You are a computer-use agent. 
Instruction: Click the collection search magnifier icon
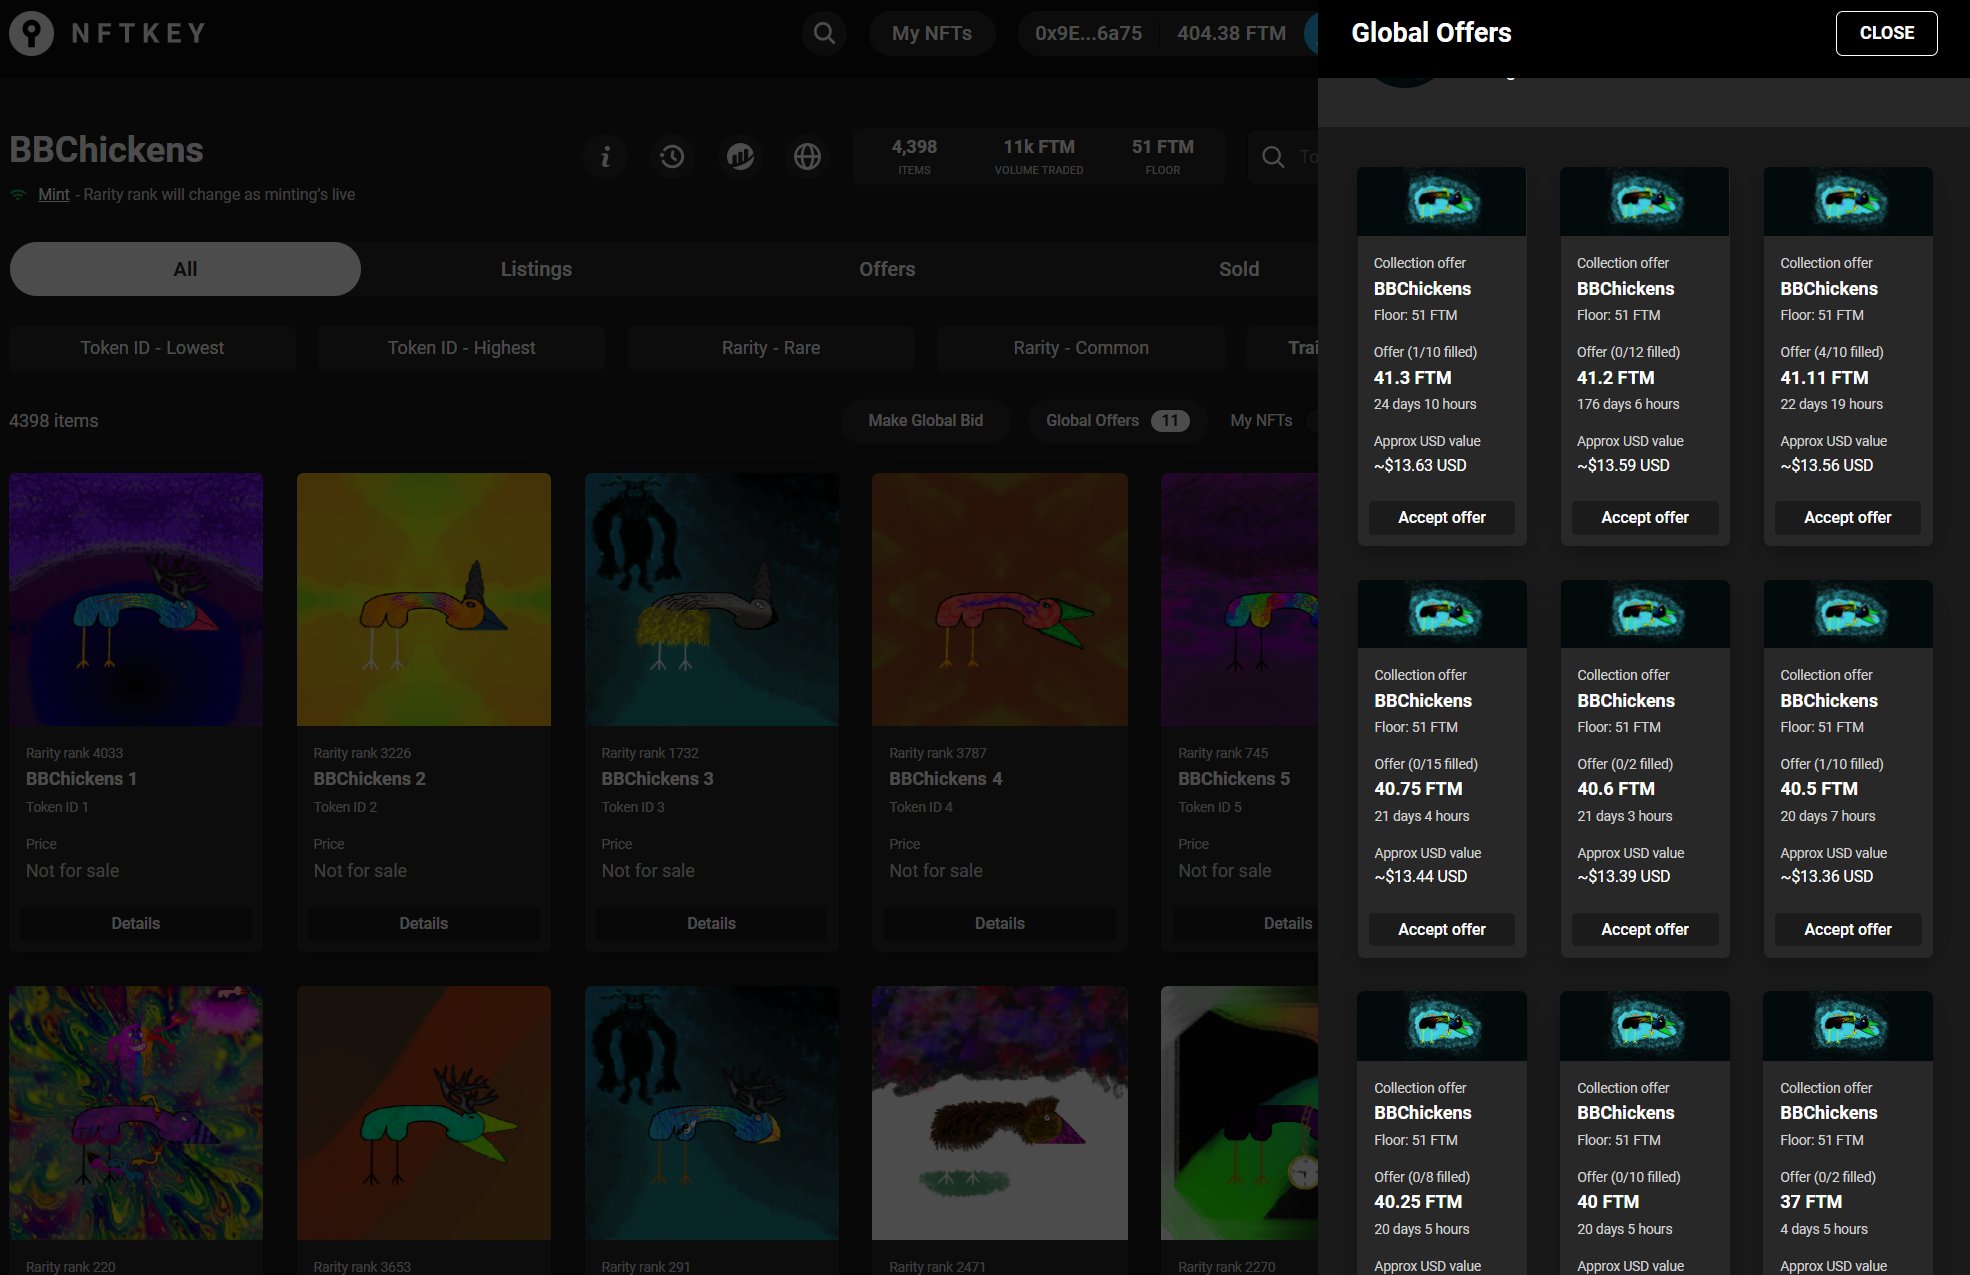[x=1273, y=157]
